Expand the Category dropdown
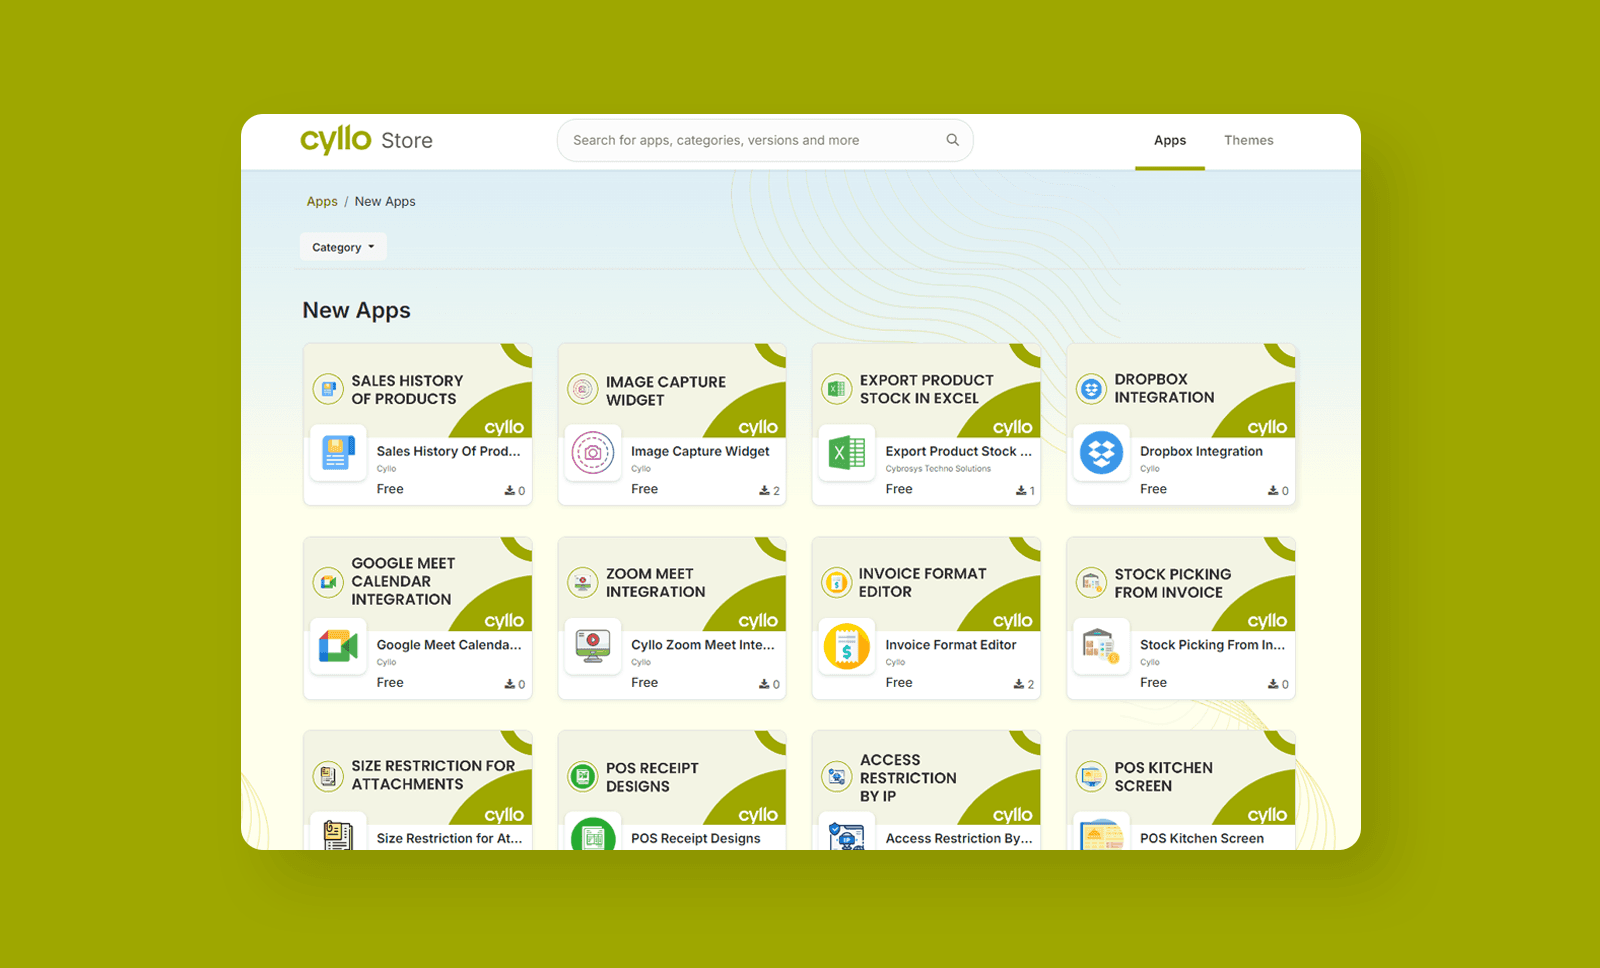This screenshot has width=1600, height=968. tap(343, 247)
